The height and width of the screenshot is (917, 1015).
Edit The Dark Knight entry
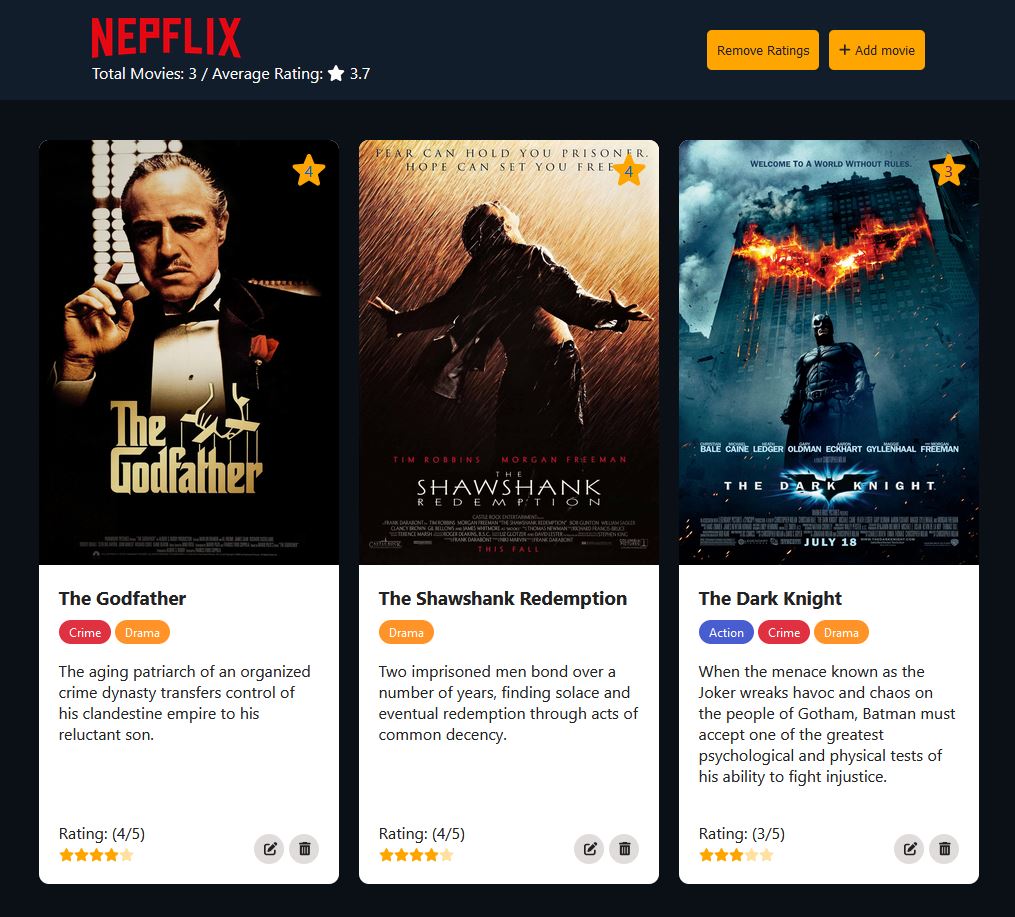[910, 849]
